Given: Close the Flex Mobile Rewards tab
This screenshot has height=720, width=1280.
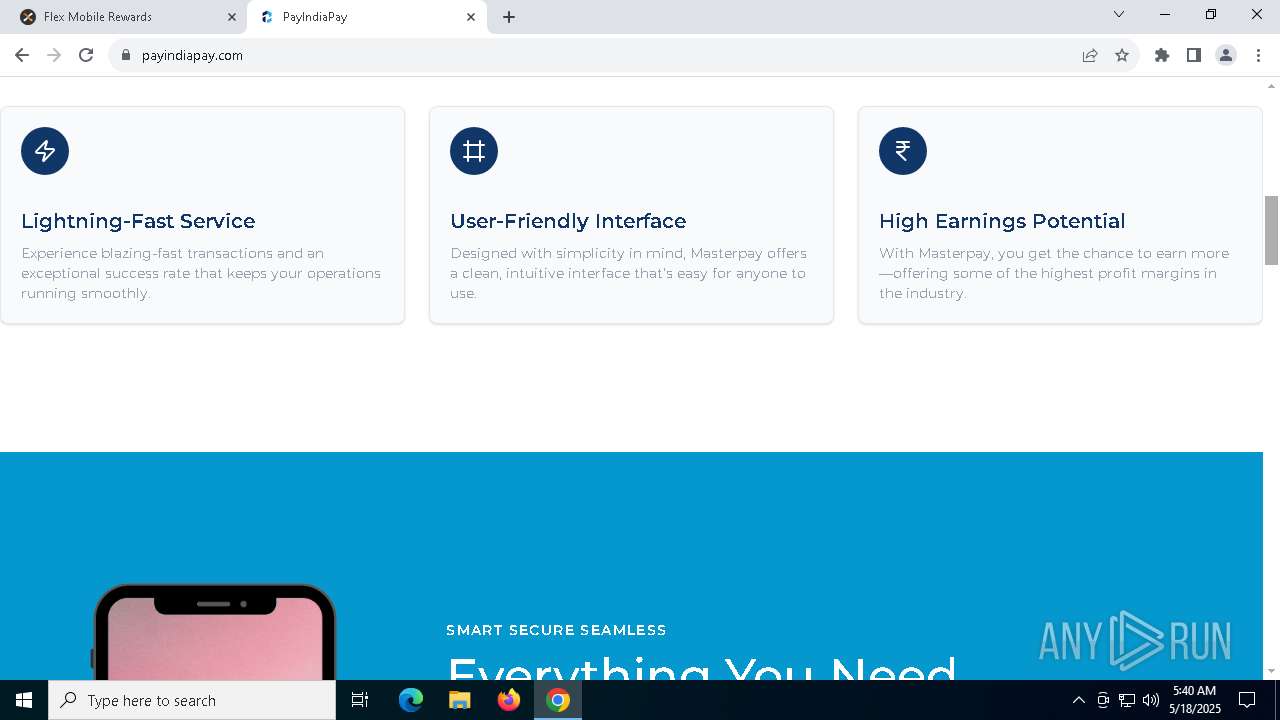Looking at the screenshot, I should pos(232,17).
